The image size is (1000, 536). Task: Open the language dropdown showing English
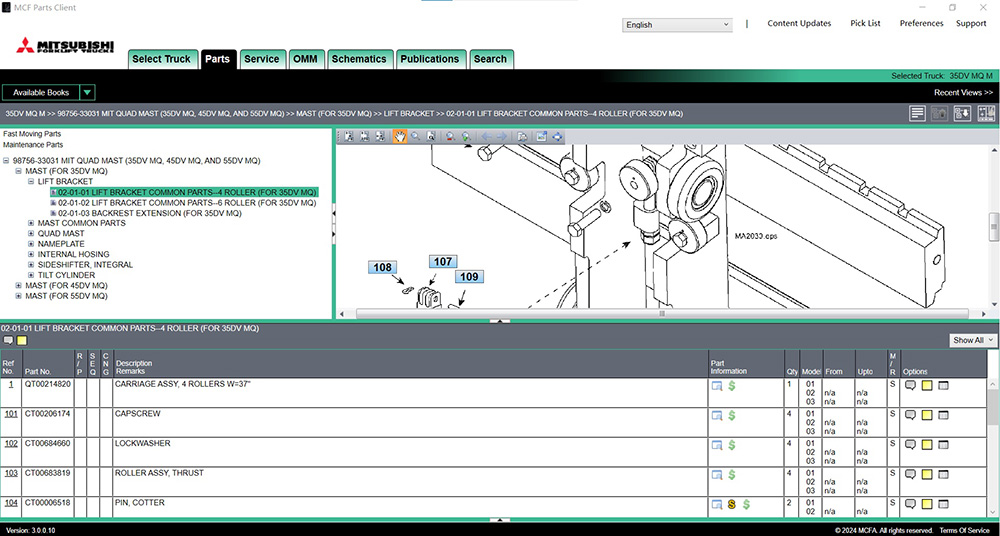coord(677,25)
